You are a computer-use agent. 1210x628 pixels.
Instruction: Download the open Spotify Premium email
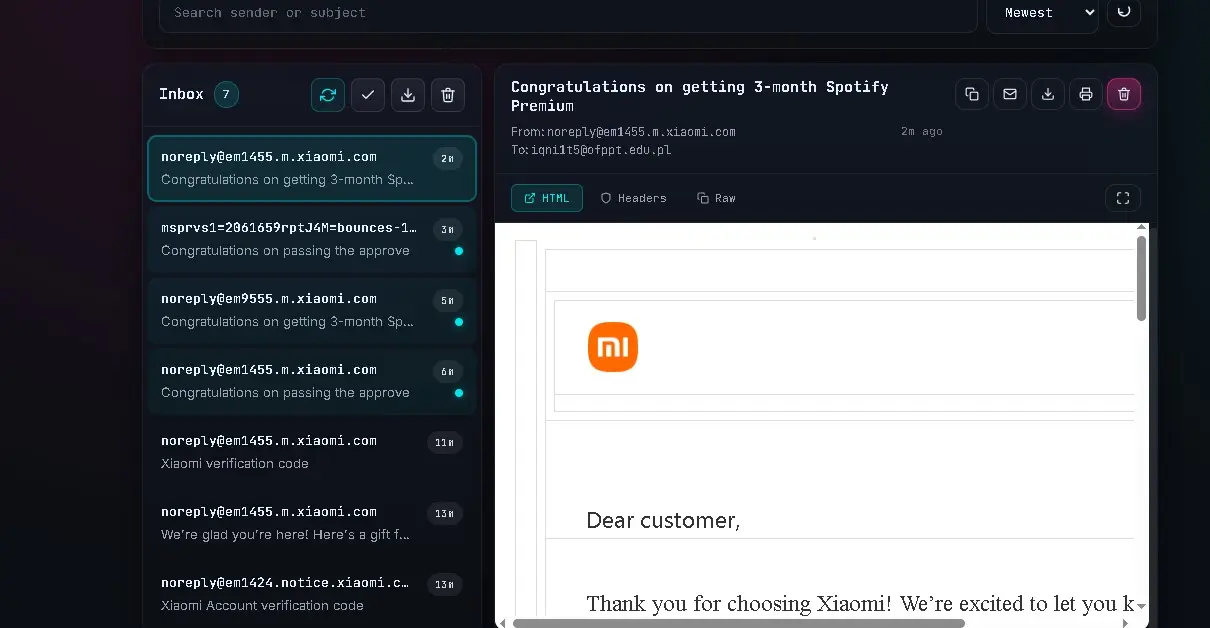[1048, 94]
